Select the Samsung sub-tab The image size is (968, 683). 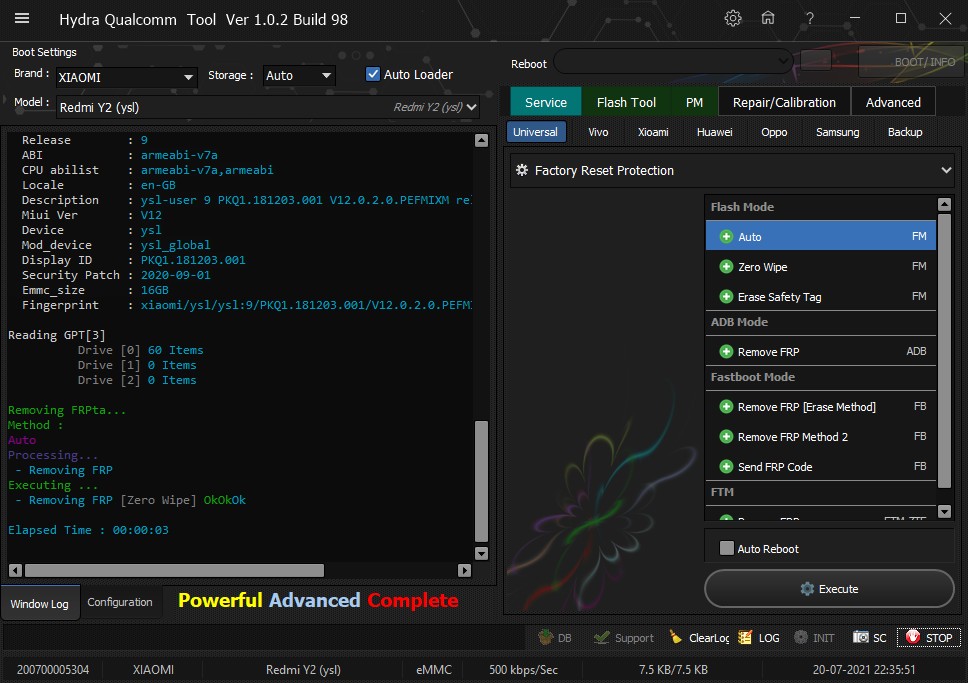[837, 132]
